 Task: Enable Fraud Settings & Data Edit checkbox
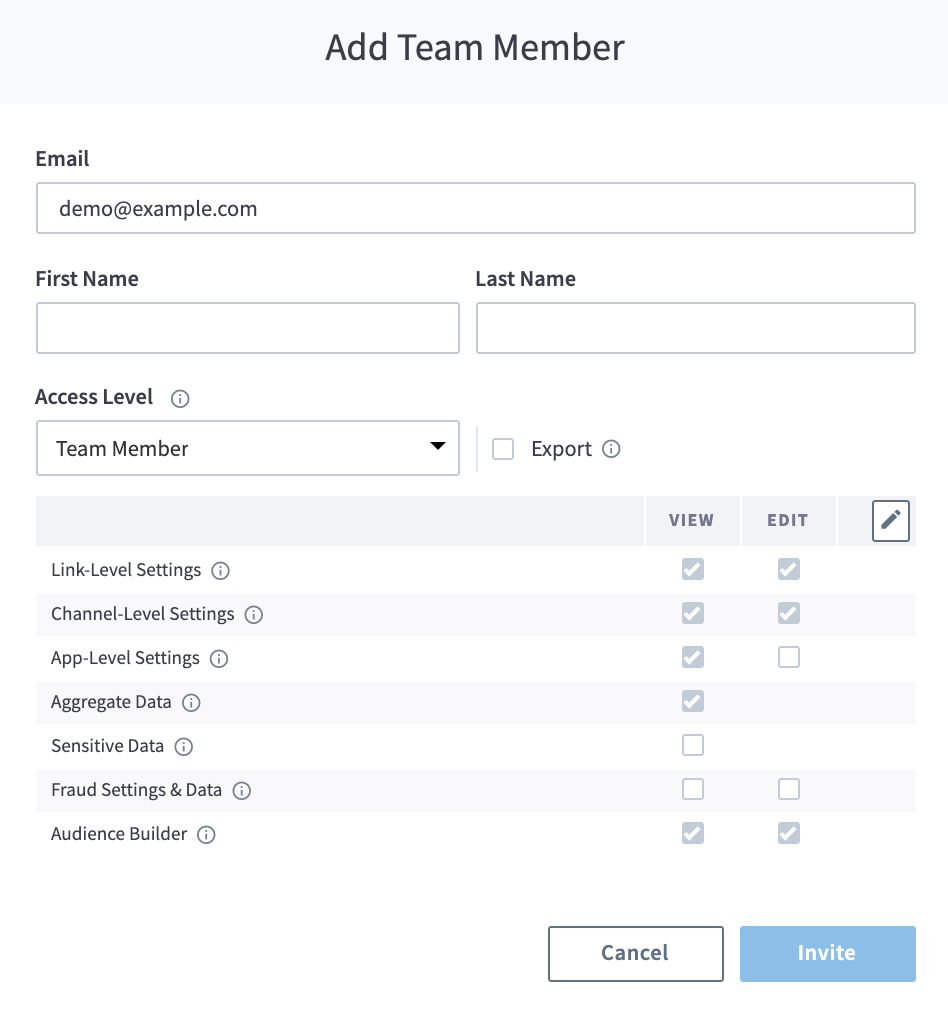point(789,789)
